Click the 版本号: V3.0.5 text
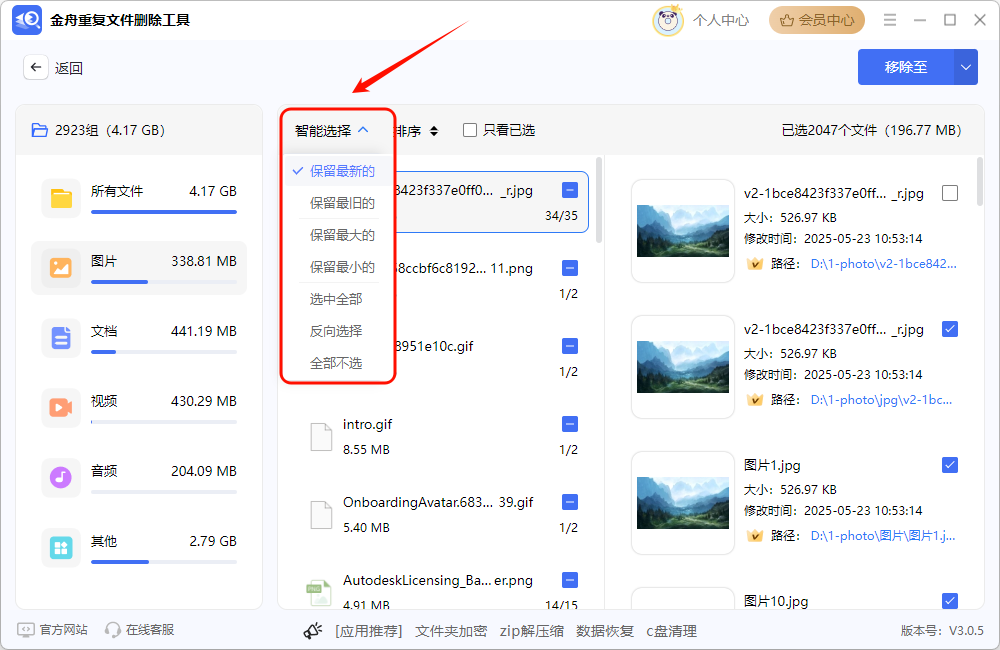 [942, 630]
